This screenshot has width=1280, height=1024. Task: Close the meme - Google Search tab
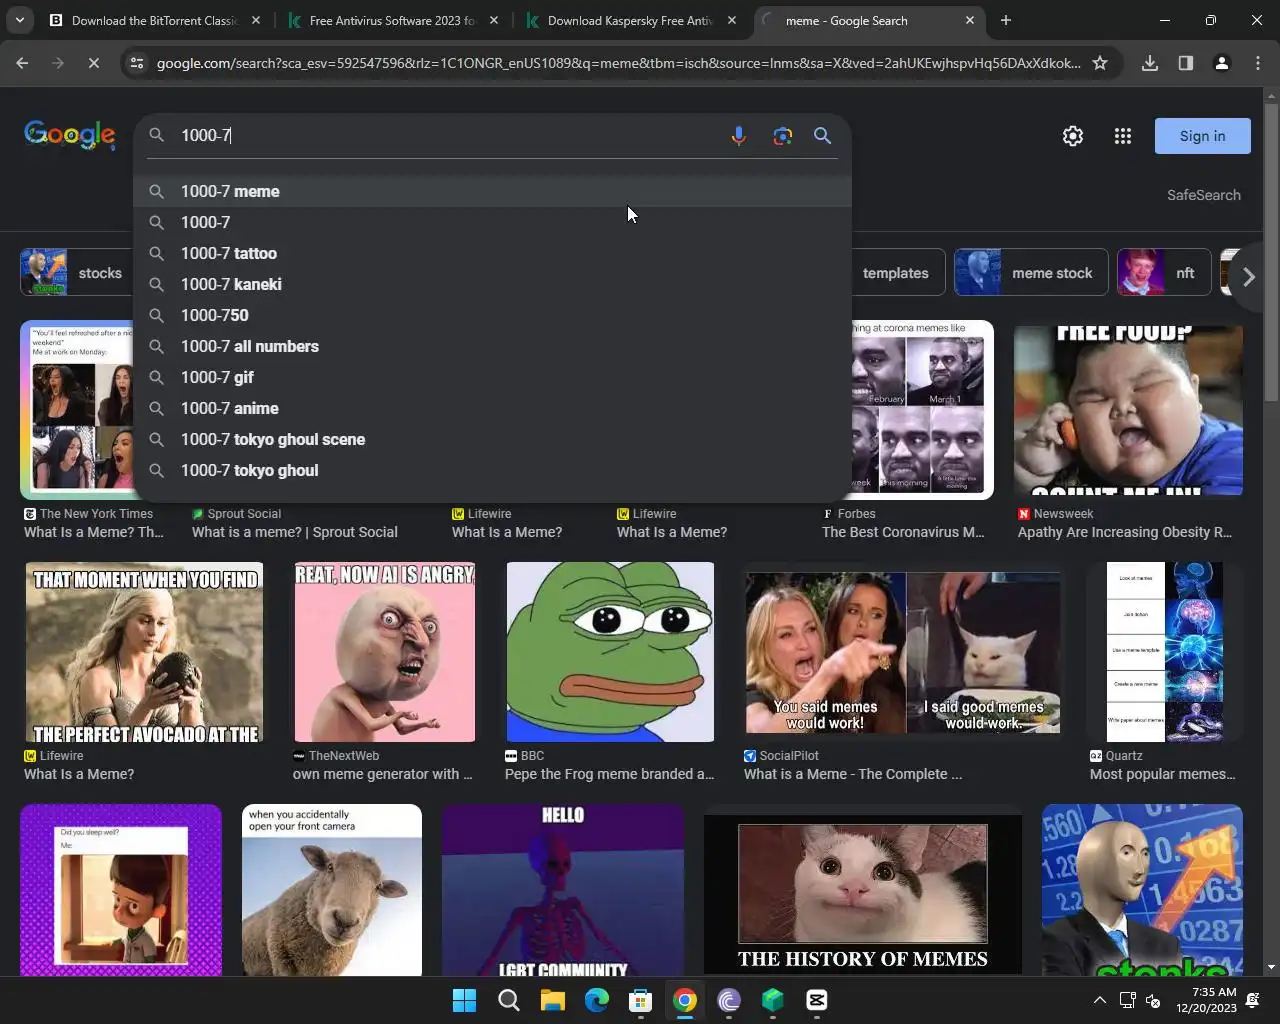(969, 20)
